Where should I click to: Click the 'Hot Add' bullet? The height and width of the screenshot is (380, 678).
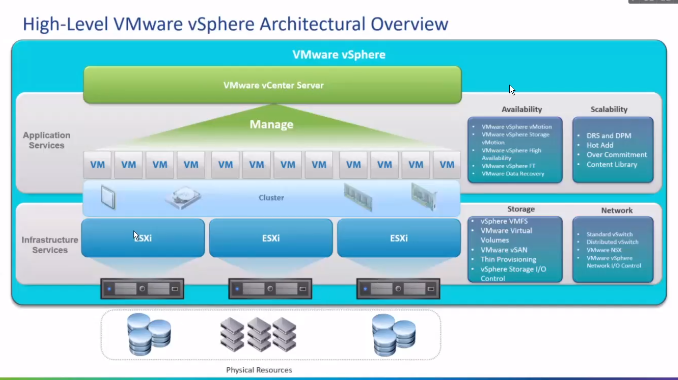(x=600, y=145)
